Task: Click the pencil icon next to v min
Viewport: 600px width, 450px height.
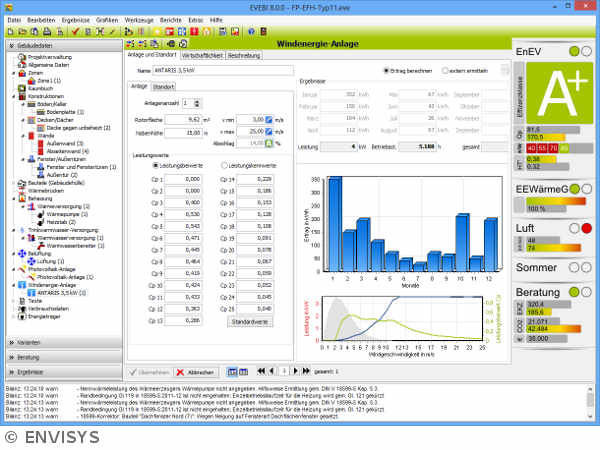Action: (x=268, y=119)
